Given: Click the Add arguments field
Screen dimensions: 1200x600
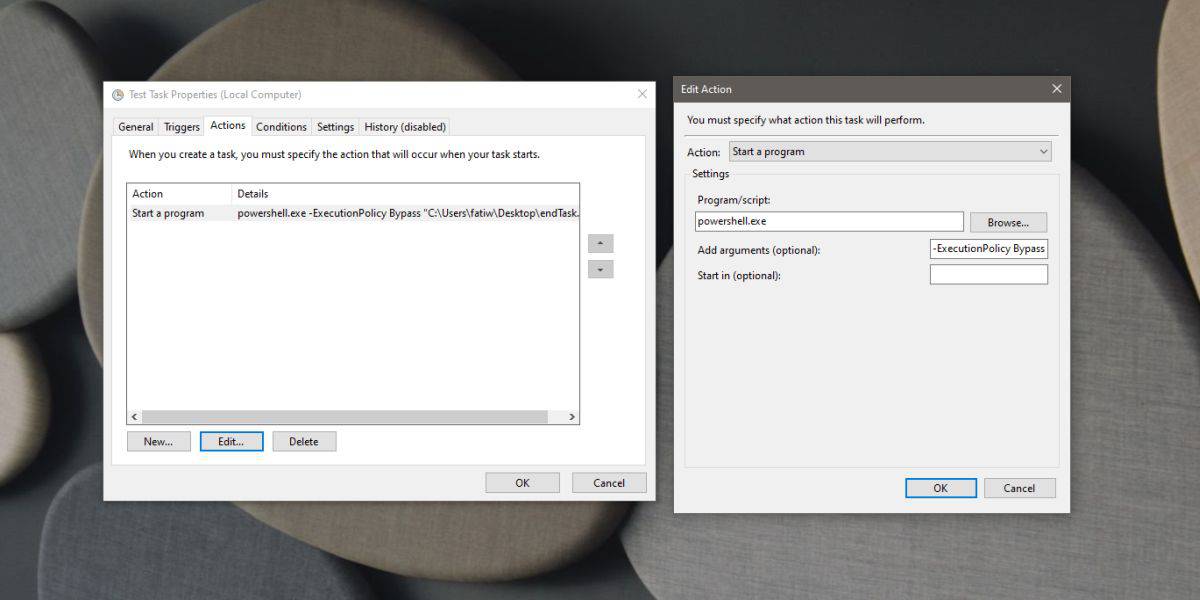Looking at the screenshot, I should click(989, 249).
